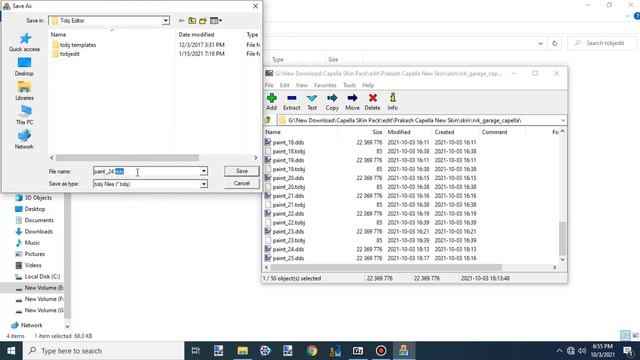Open File Explorer from taskbar
The image size is (640, 360).
pyautogui.click(x=242, y=351)
